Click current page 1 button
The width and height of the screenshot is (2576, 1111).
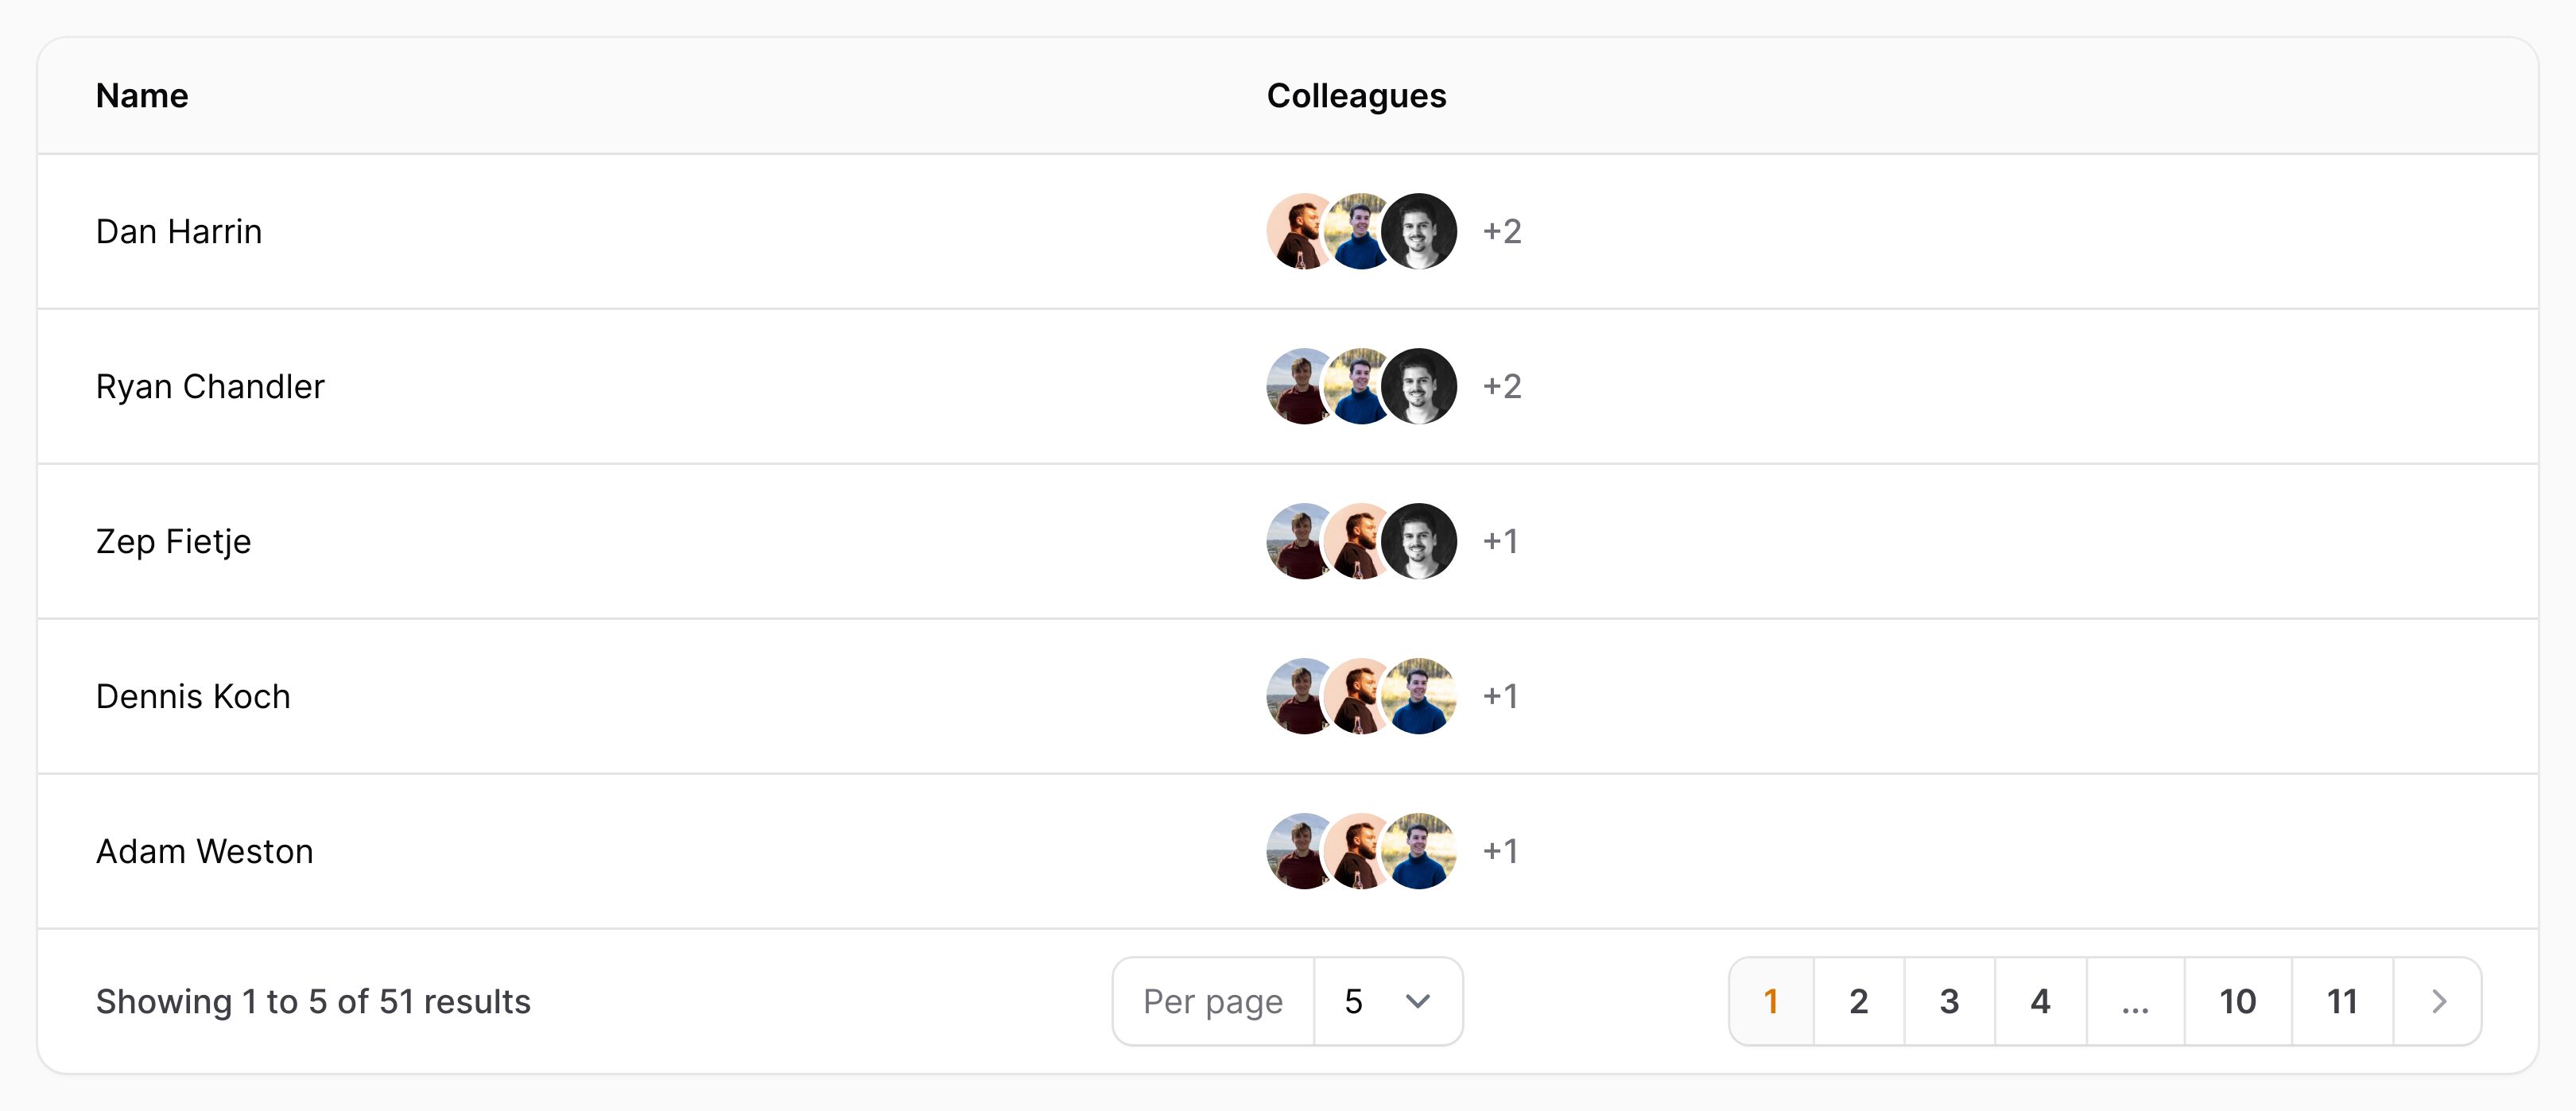1771,1001
